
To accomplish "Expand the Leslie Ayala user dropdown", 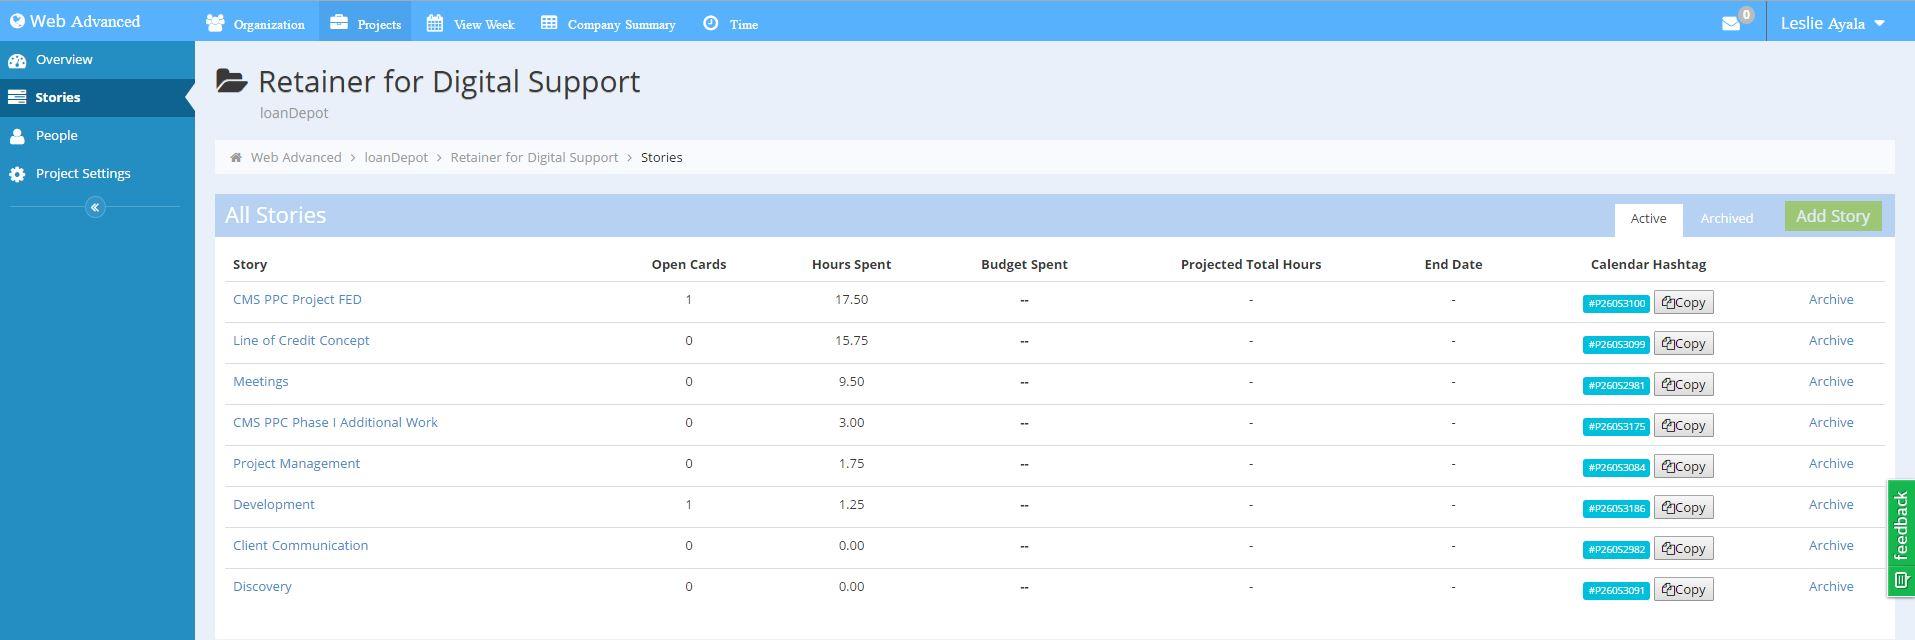I will point(1832,23).
